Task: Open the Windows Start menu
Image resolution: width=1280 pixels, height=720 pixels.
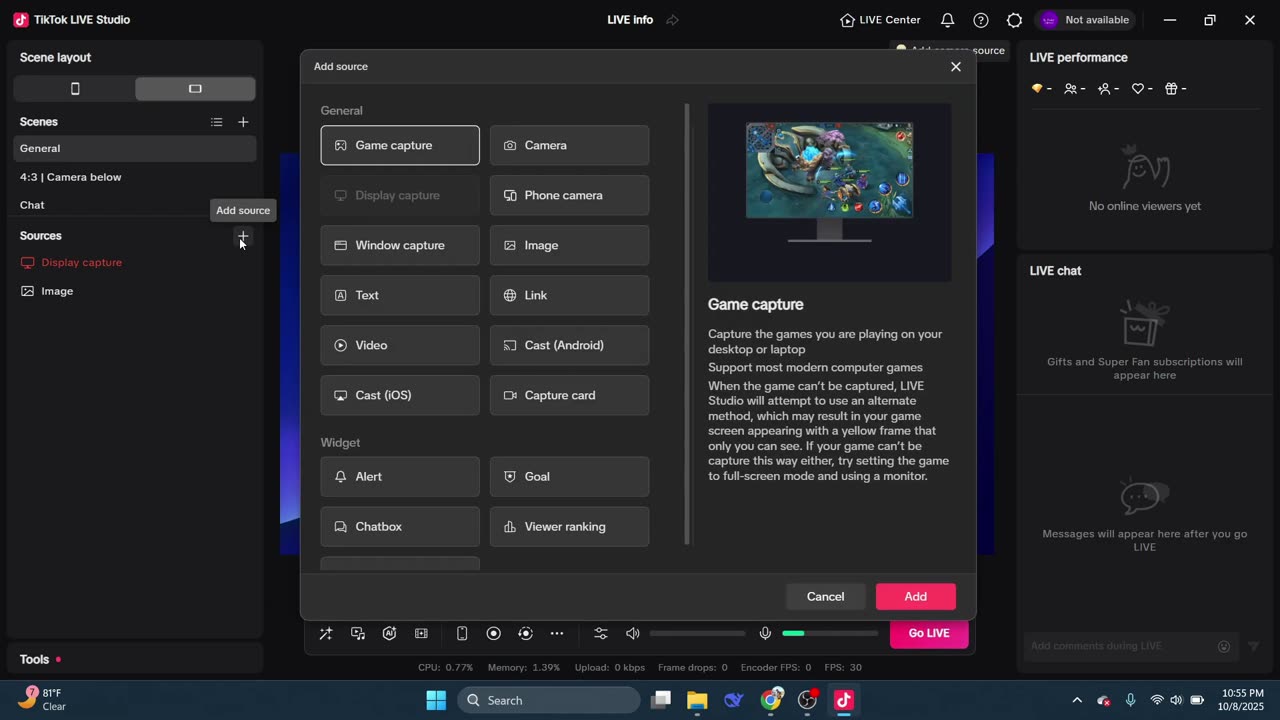Action: (436, 700)
